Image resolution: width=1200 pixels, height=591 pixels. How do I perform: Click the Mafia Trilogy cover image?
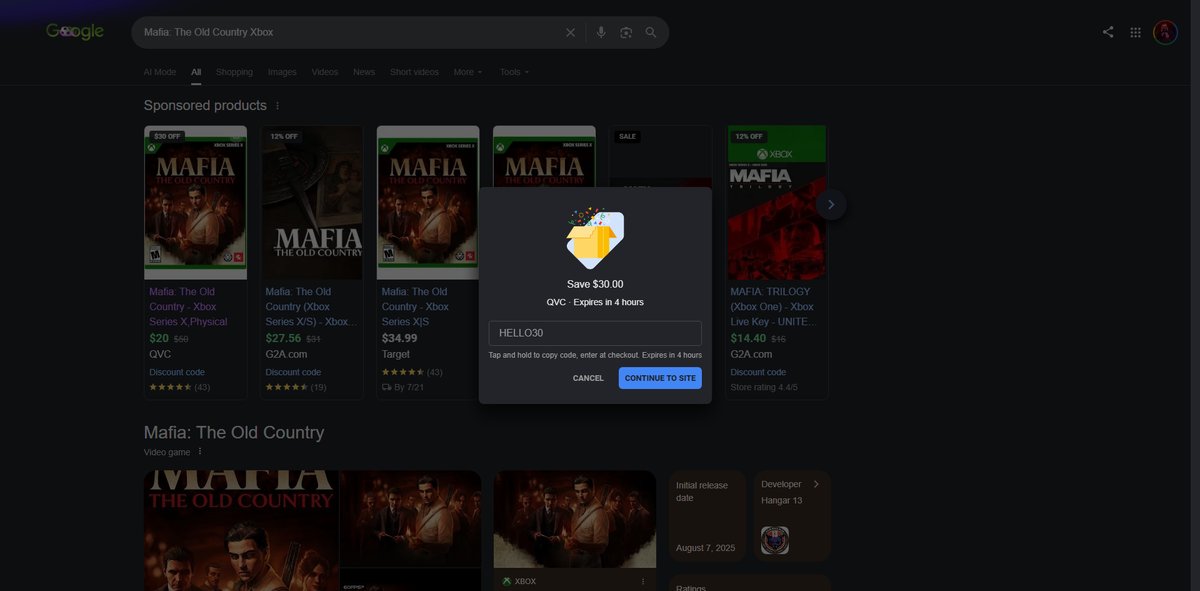(777, 202)
